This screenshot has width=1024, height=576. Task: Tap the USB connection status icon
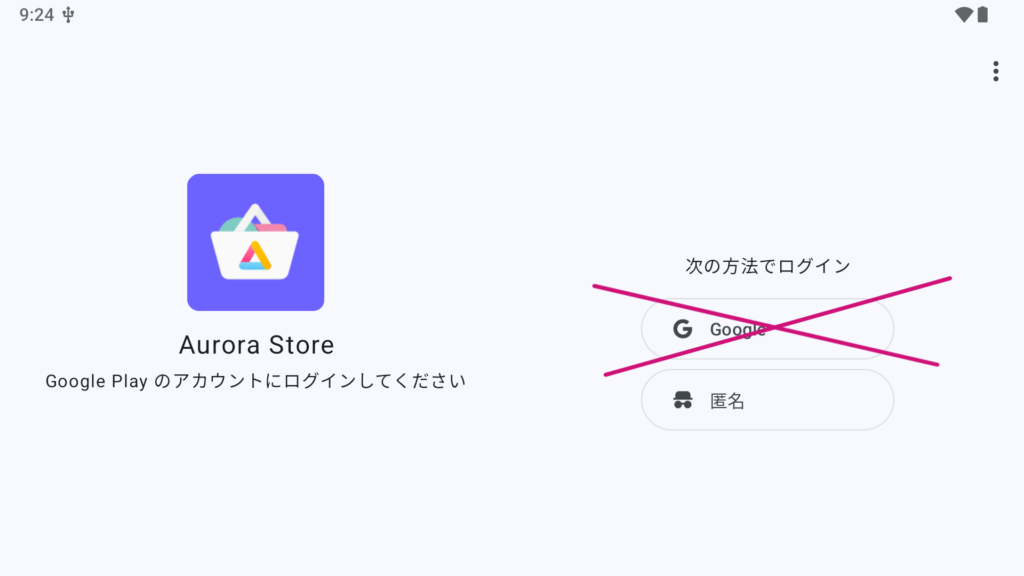click(68, 15)
